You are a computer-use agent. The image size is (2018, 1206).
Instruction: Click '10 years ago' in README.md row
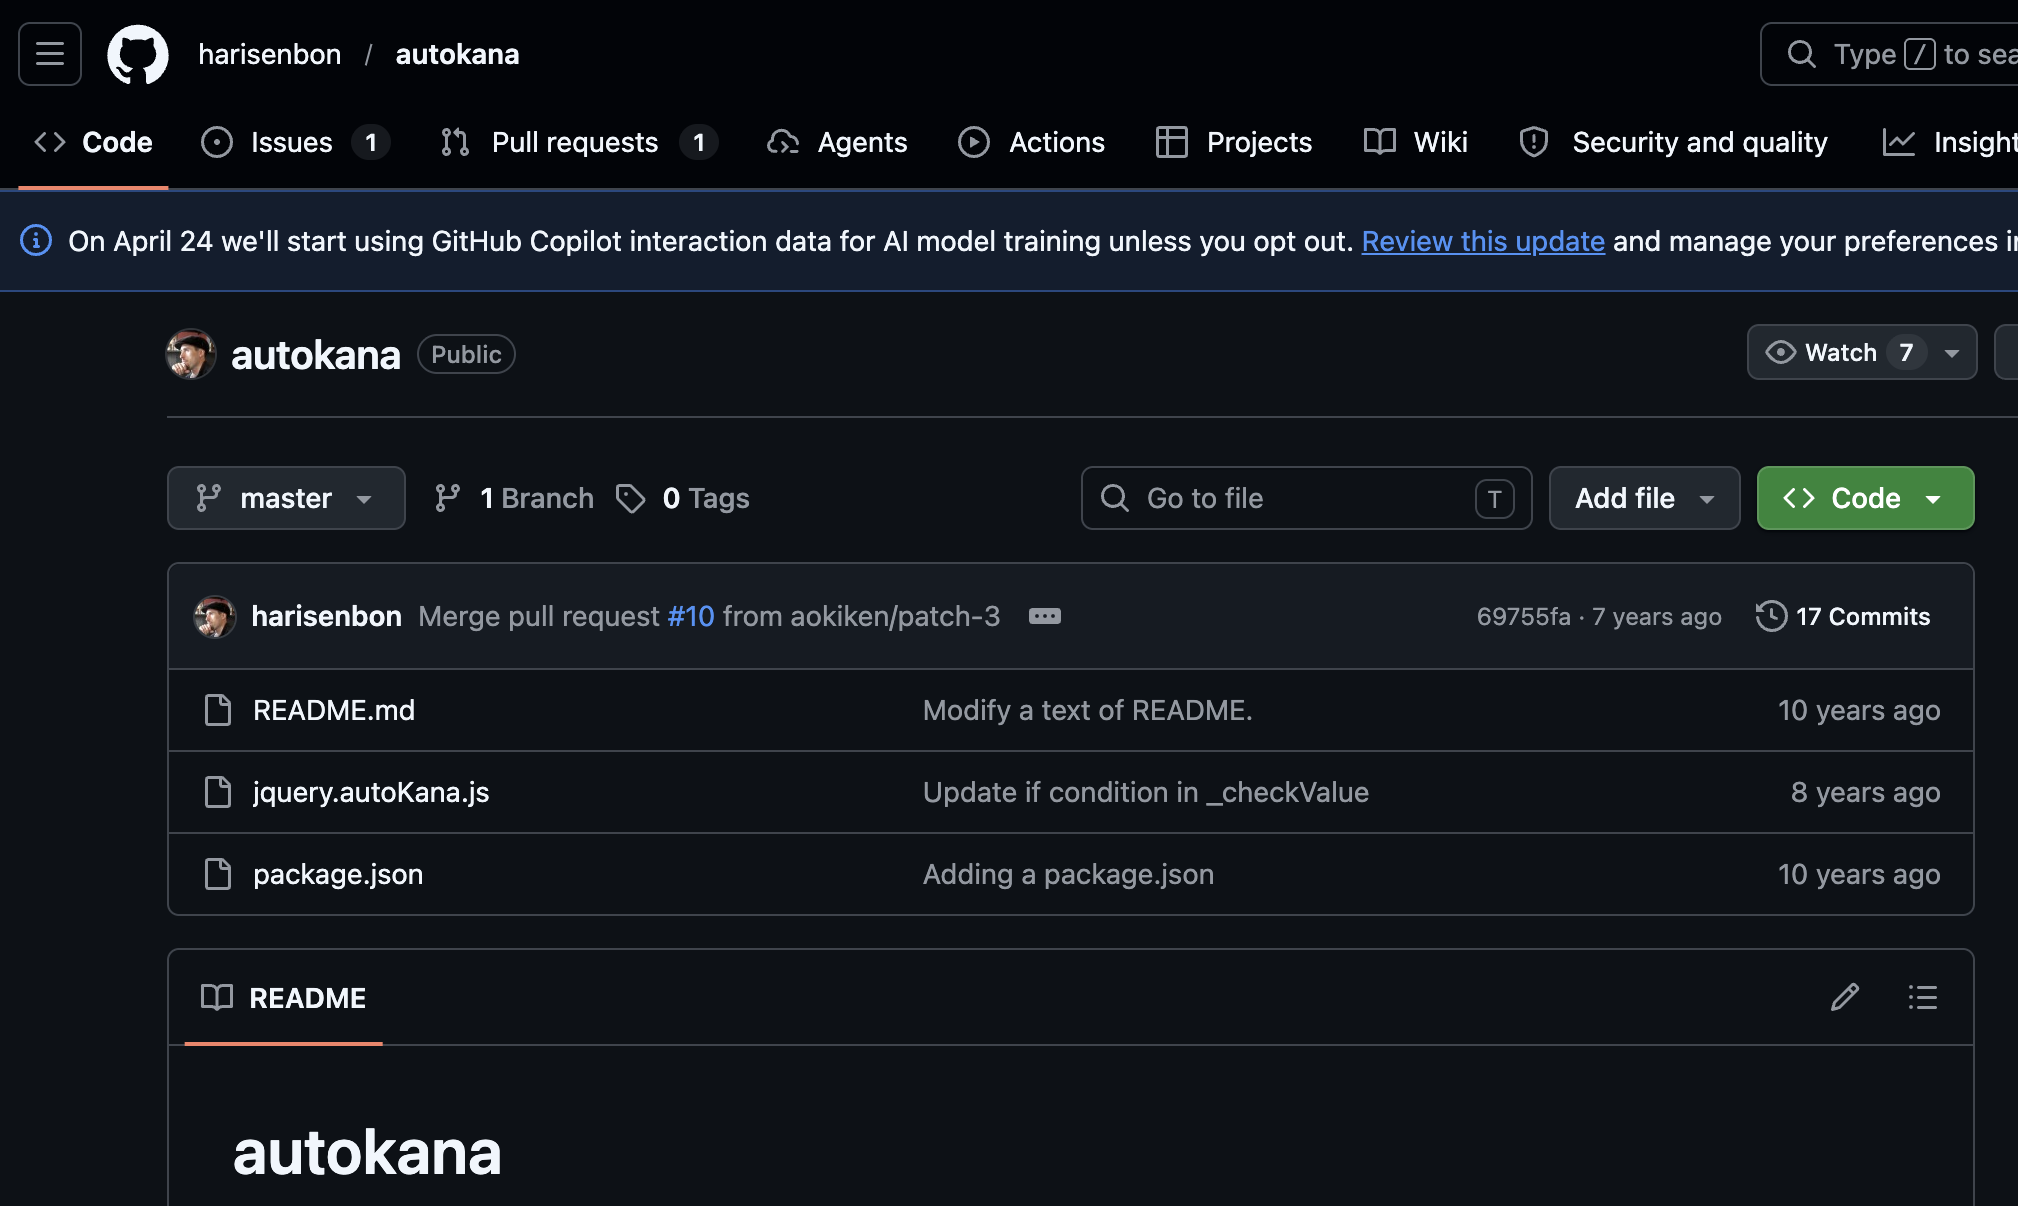(x=1858, y=710)
